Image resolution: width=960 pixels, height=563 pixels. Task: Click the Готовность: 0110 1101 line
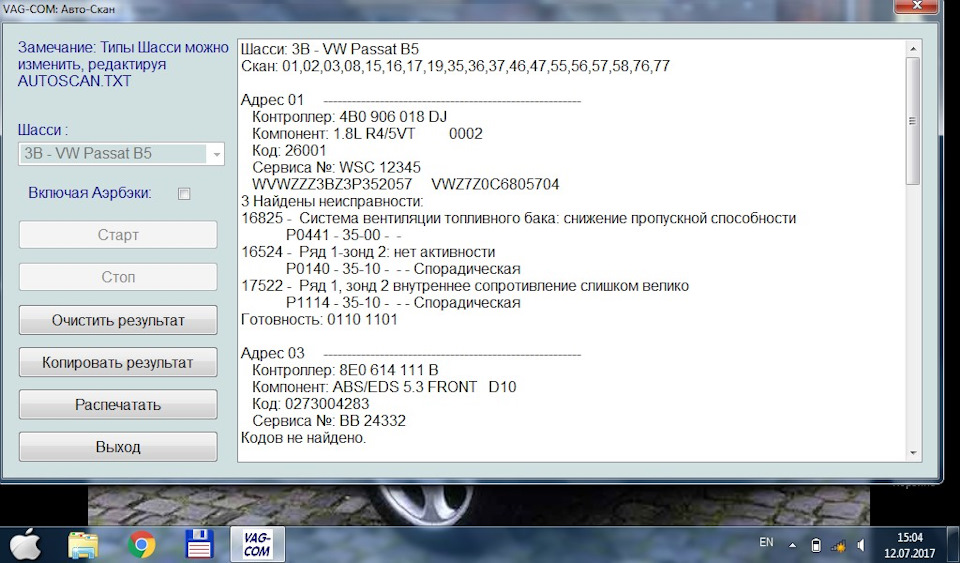click(x=319, y=319)
